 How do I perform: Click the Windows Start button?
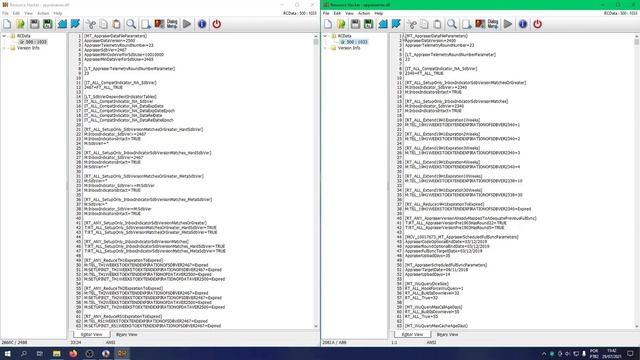pyautogui.click(x=7, y=353)
